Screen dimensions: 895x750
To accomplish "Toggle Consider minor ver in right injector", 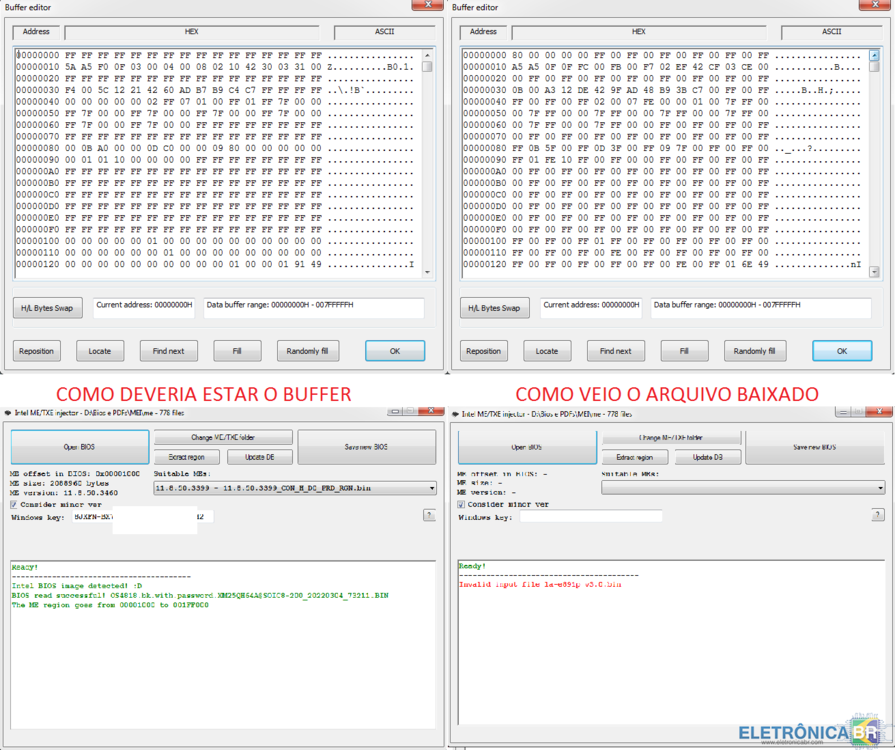I will tap(461, 504).
